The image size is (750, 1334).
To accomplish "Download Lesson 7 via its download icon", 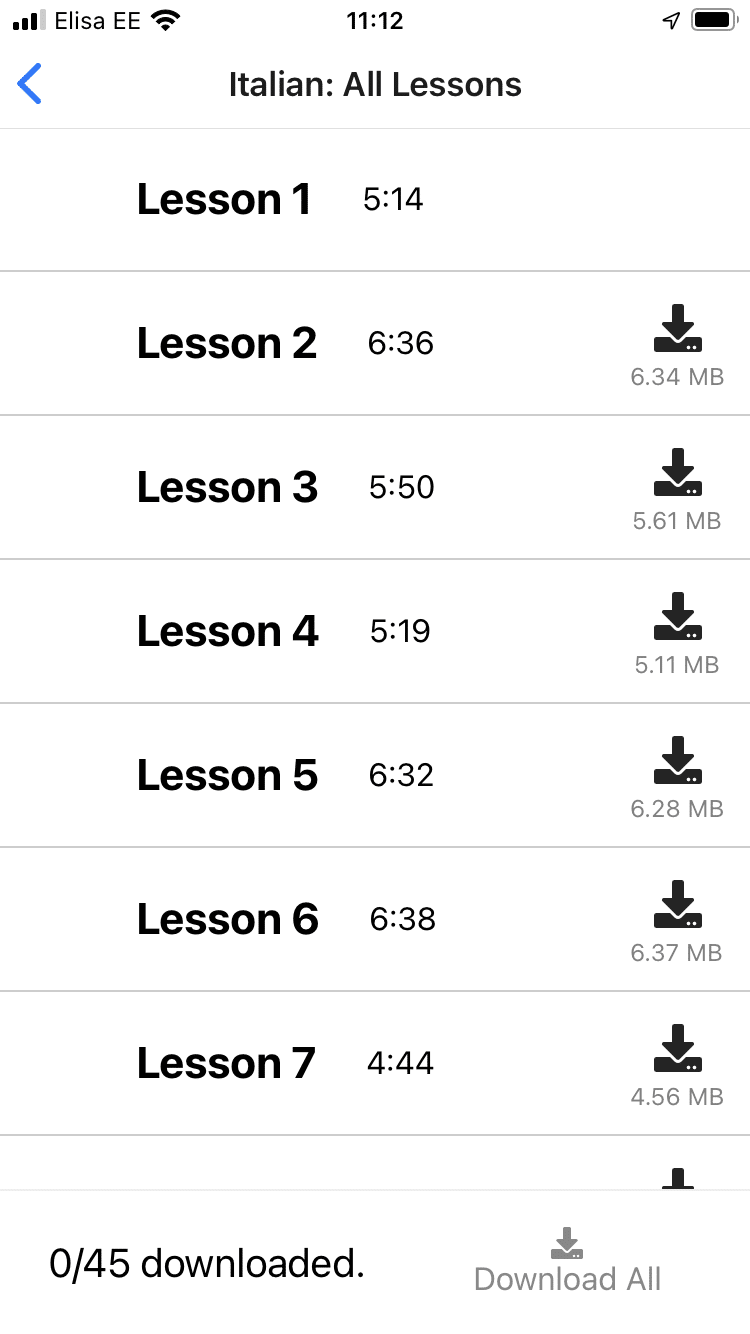I will point(678,1049).
